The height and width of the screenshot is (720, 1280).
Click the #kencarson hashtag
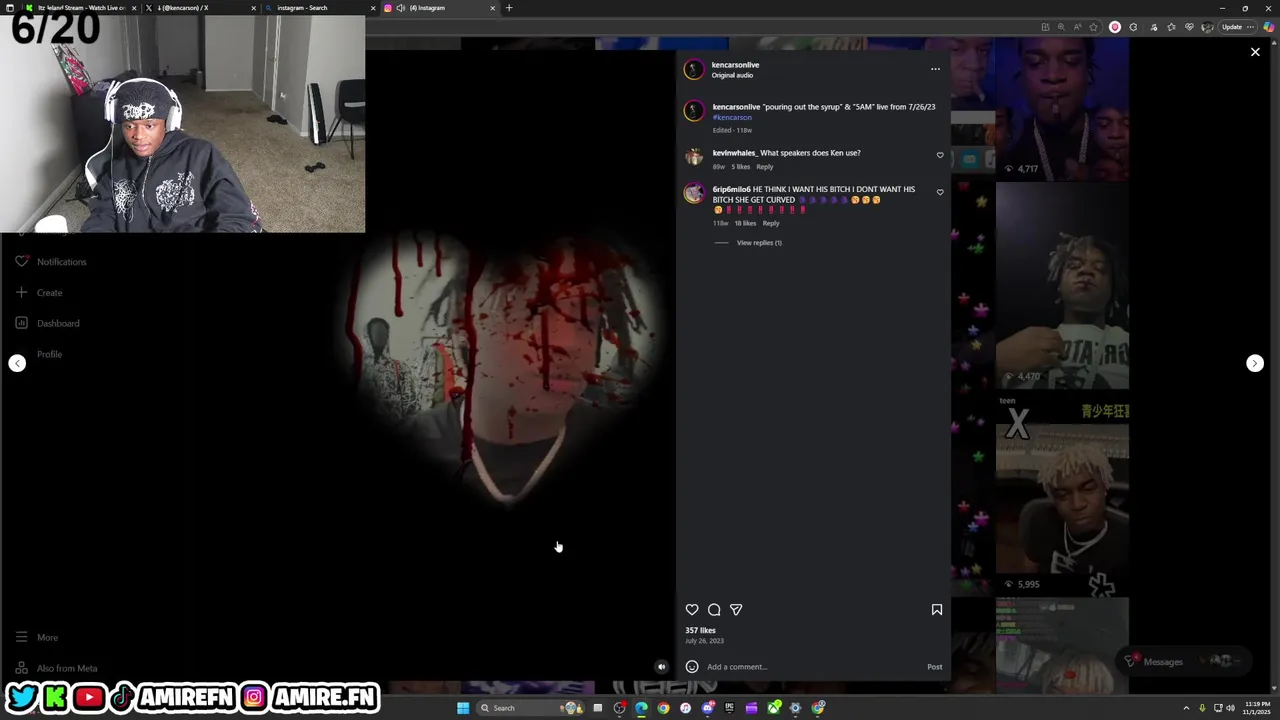pyautogui.click(x=732, y=118)
